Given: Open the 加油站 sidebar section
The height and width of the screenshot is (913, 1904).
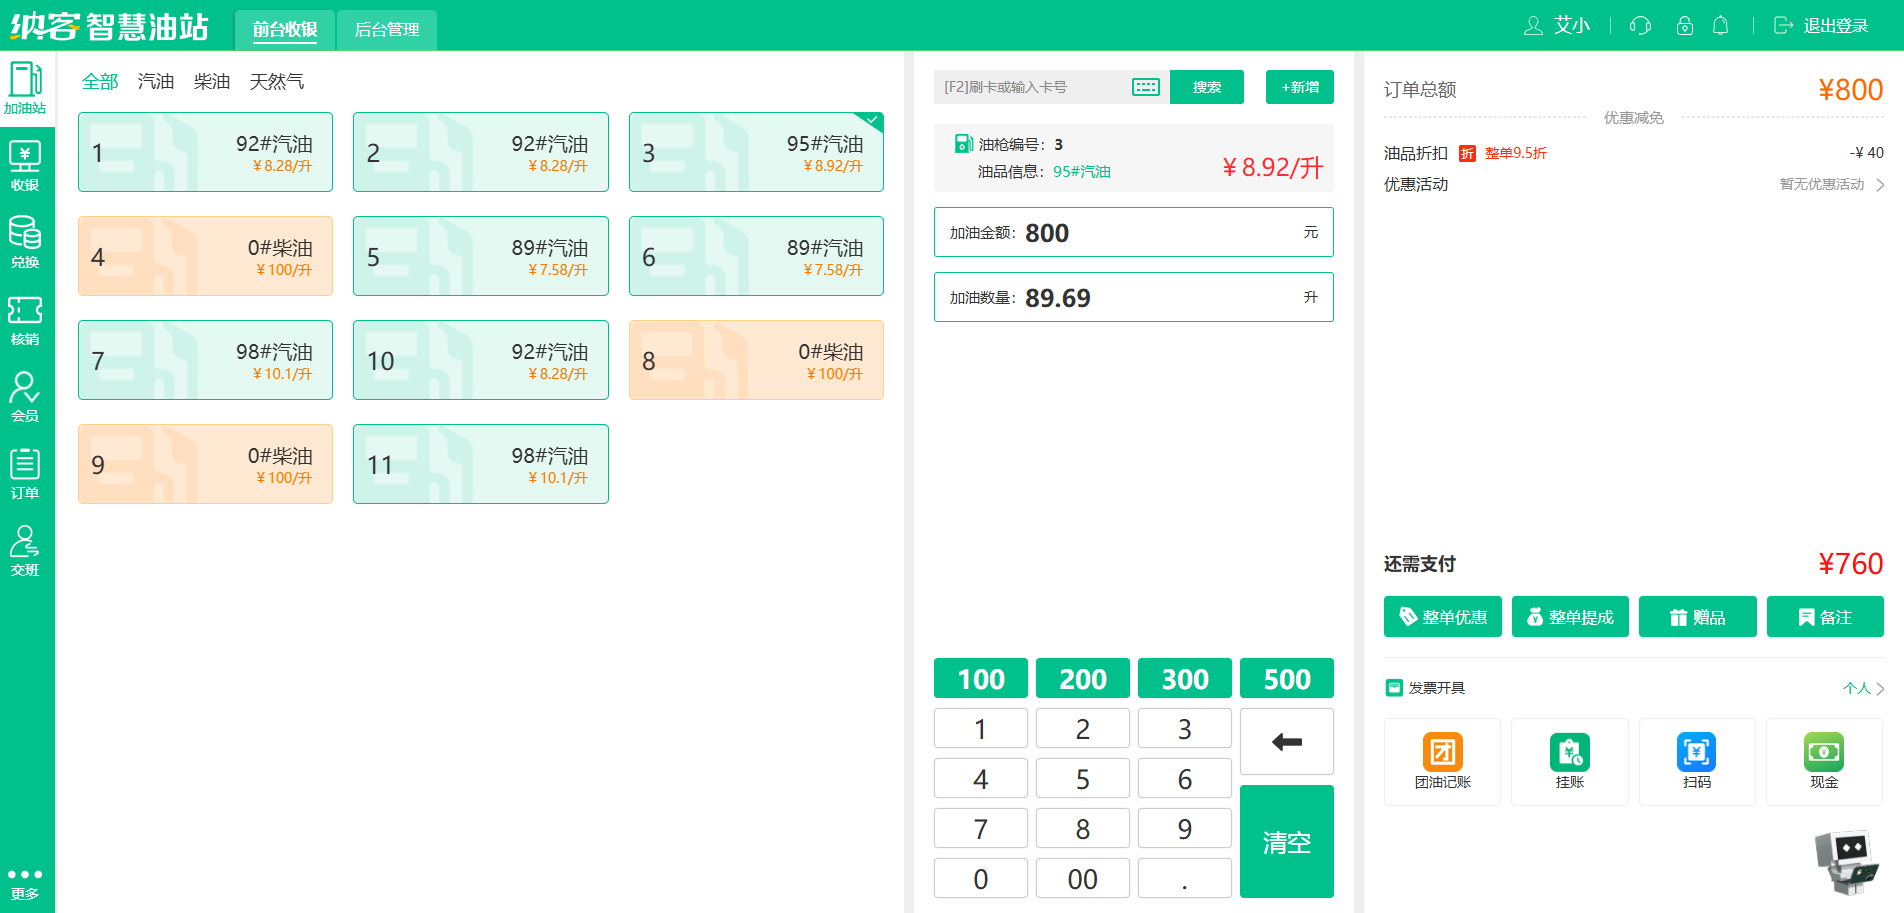Looking at the screenshot, I should click(25, 88).
